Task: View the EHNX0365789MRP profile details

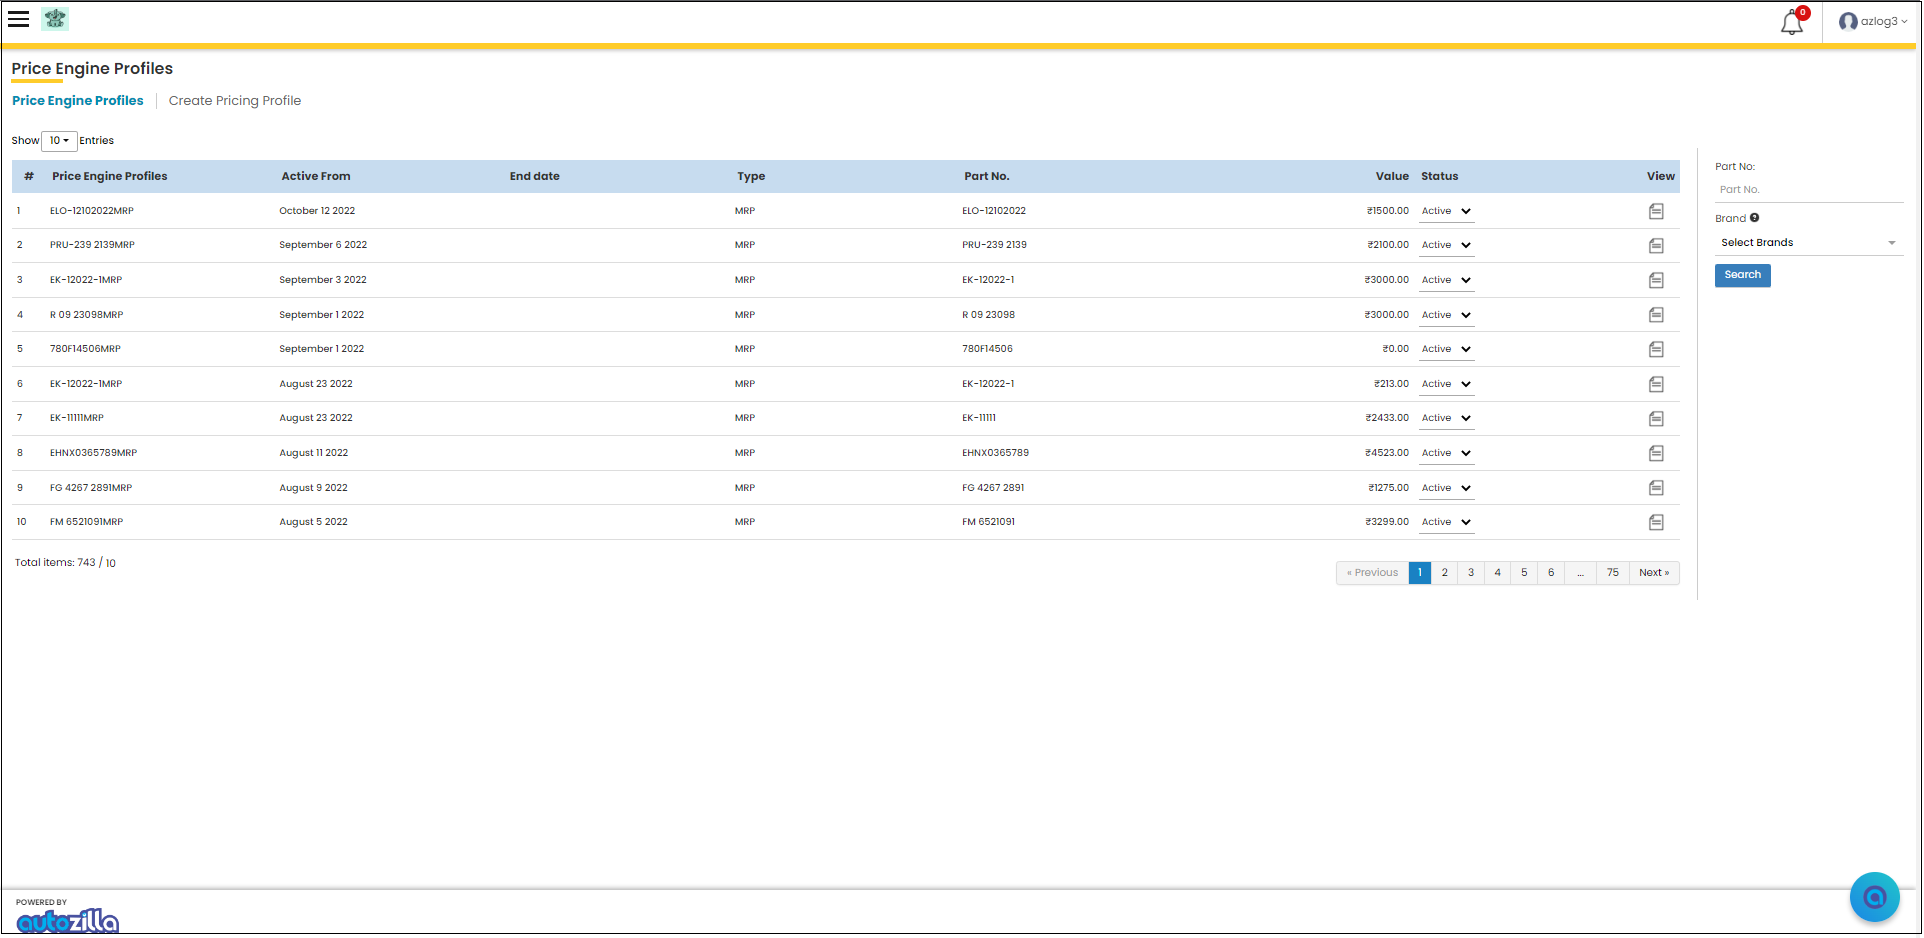Action: [1655, 454]
